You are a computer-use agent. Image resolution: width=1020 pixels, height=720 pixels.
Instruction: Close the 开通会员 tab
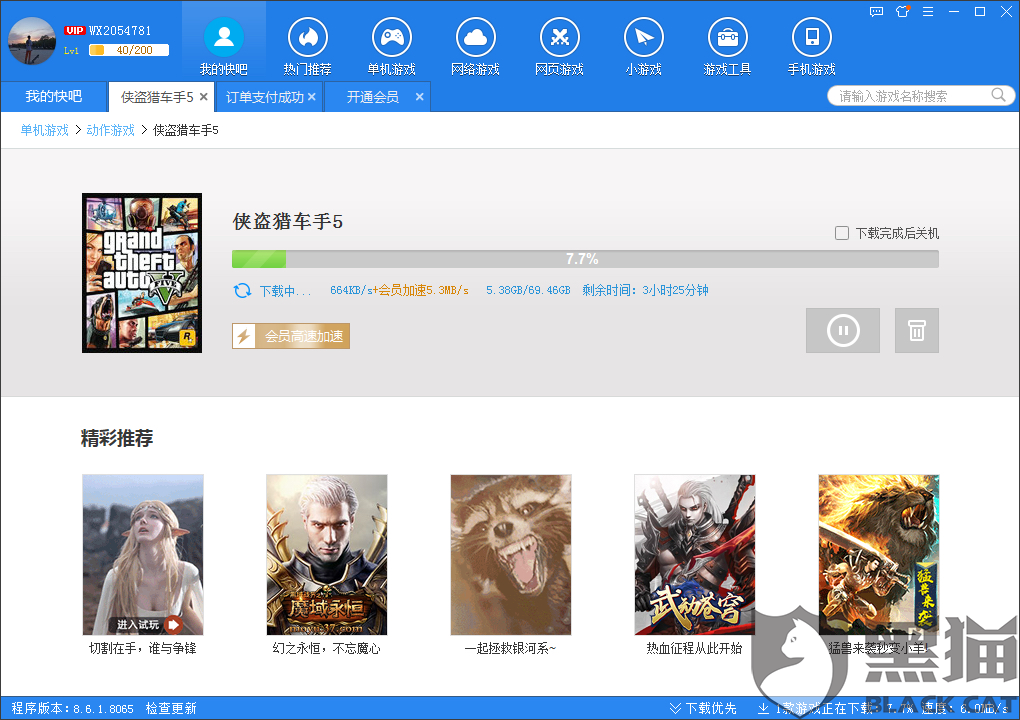[420, 97]
